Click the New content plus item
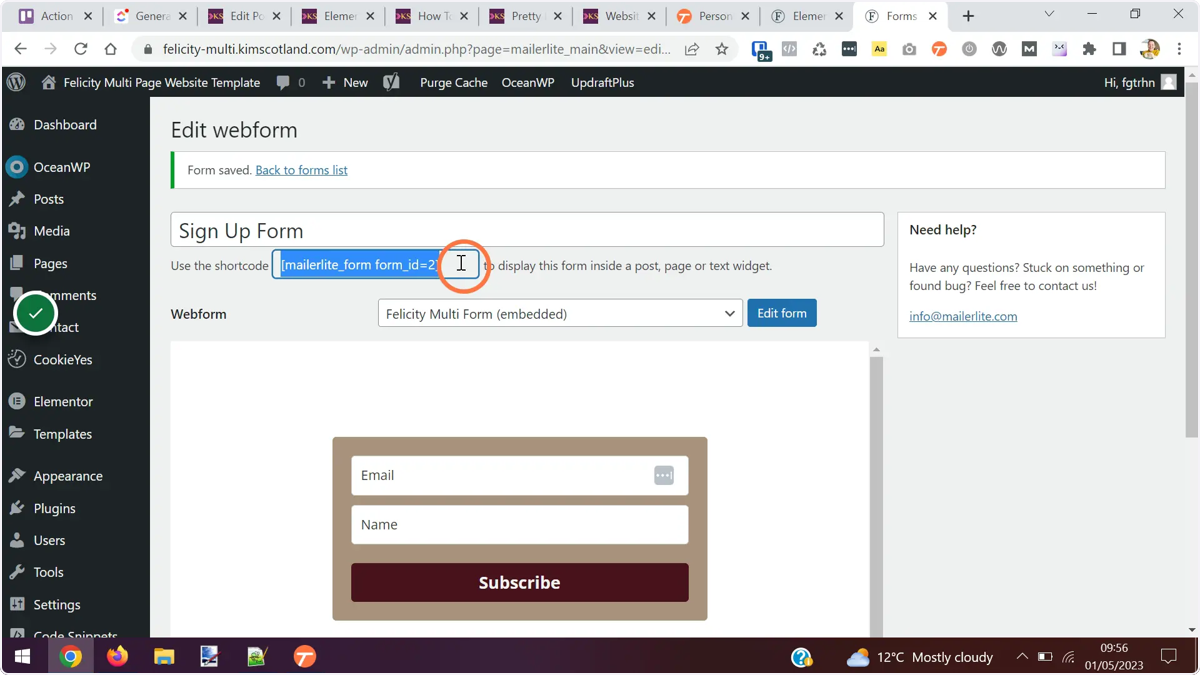The image size is (1200, 675). click(345, 83)
